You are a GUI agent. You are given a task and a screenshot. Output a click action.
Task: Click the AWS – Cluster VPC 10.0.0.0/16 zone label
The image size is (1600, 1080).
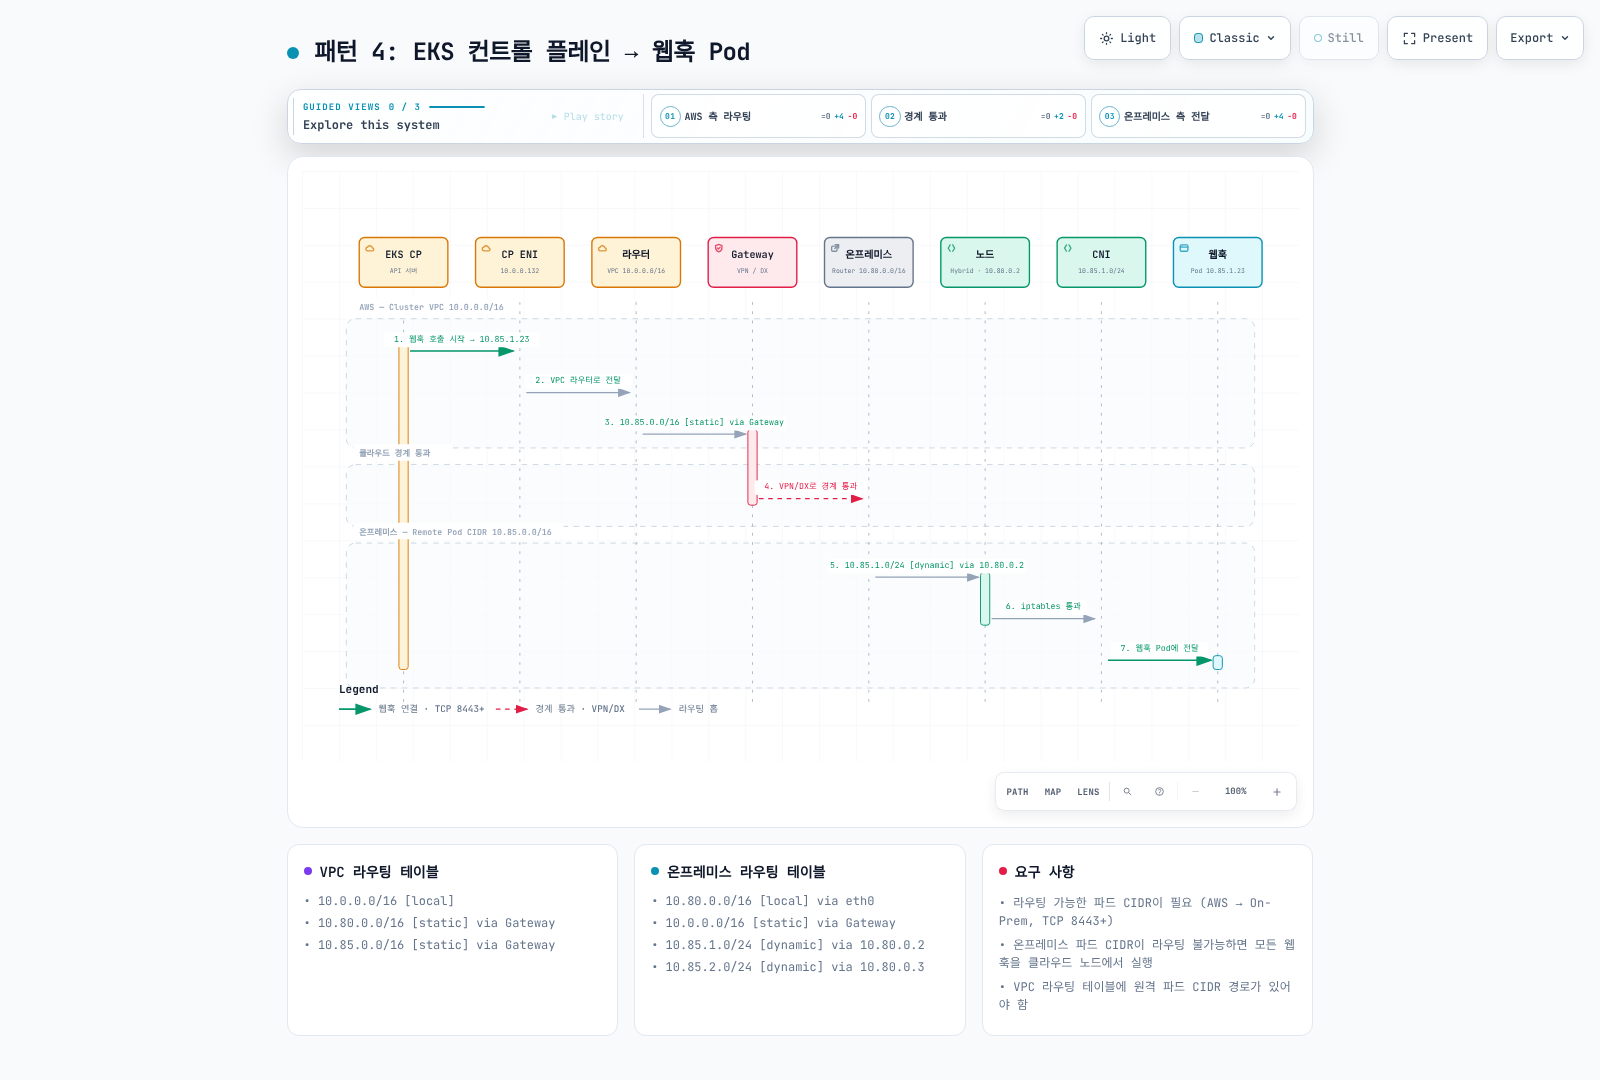[432, 308]
